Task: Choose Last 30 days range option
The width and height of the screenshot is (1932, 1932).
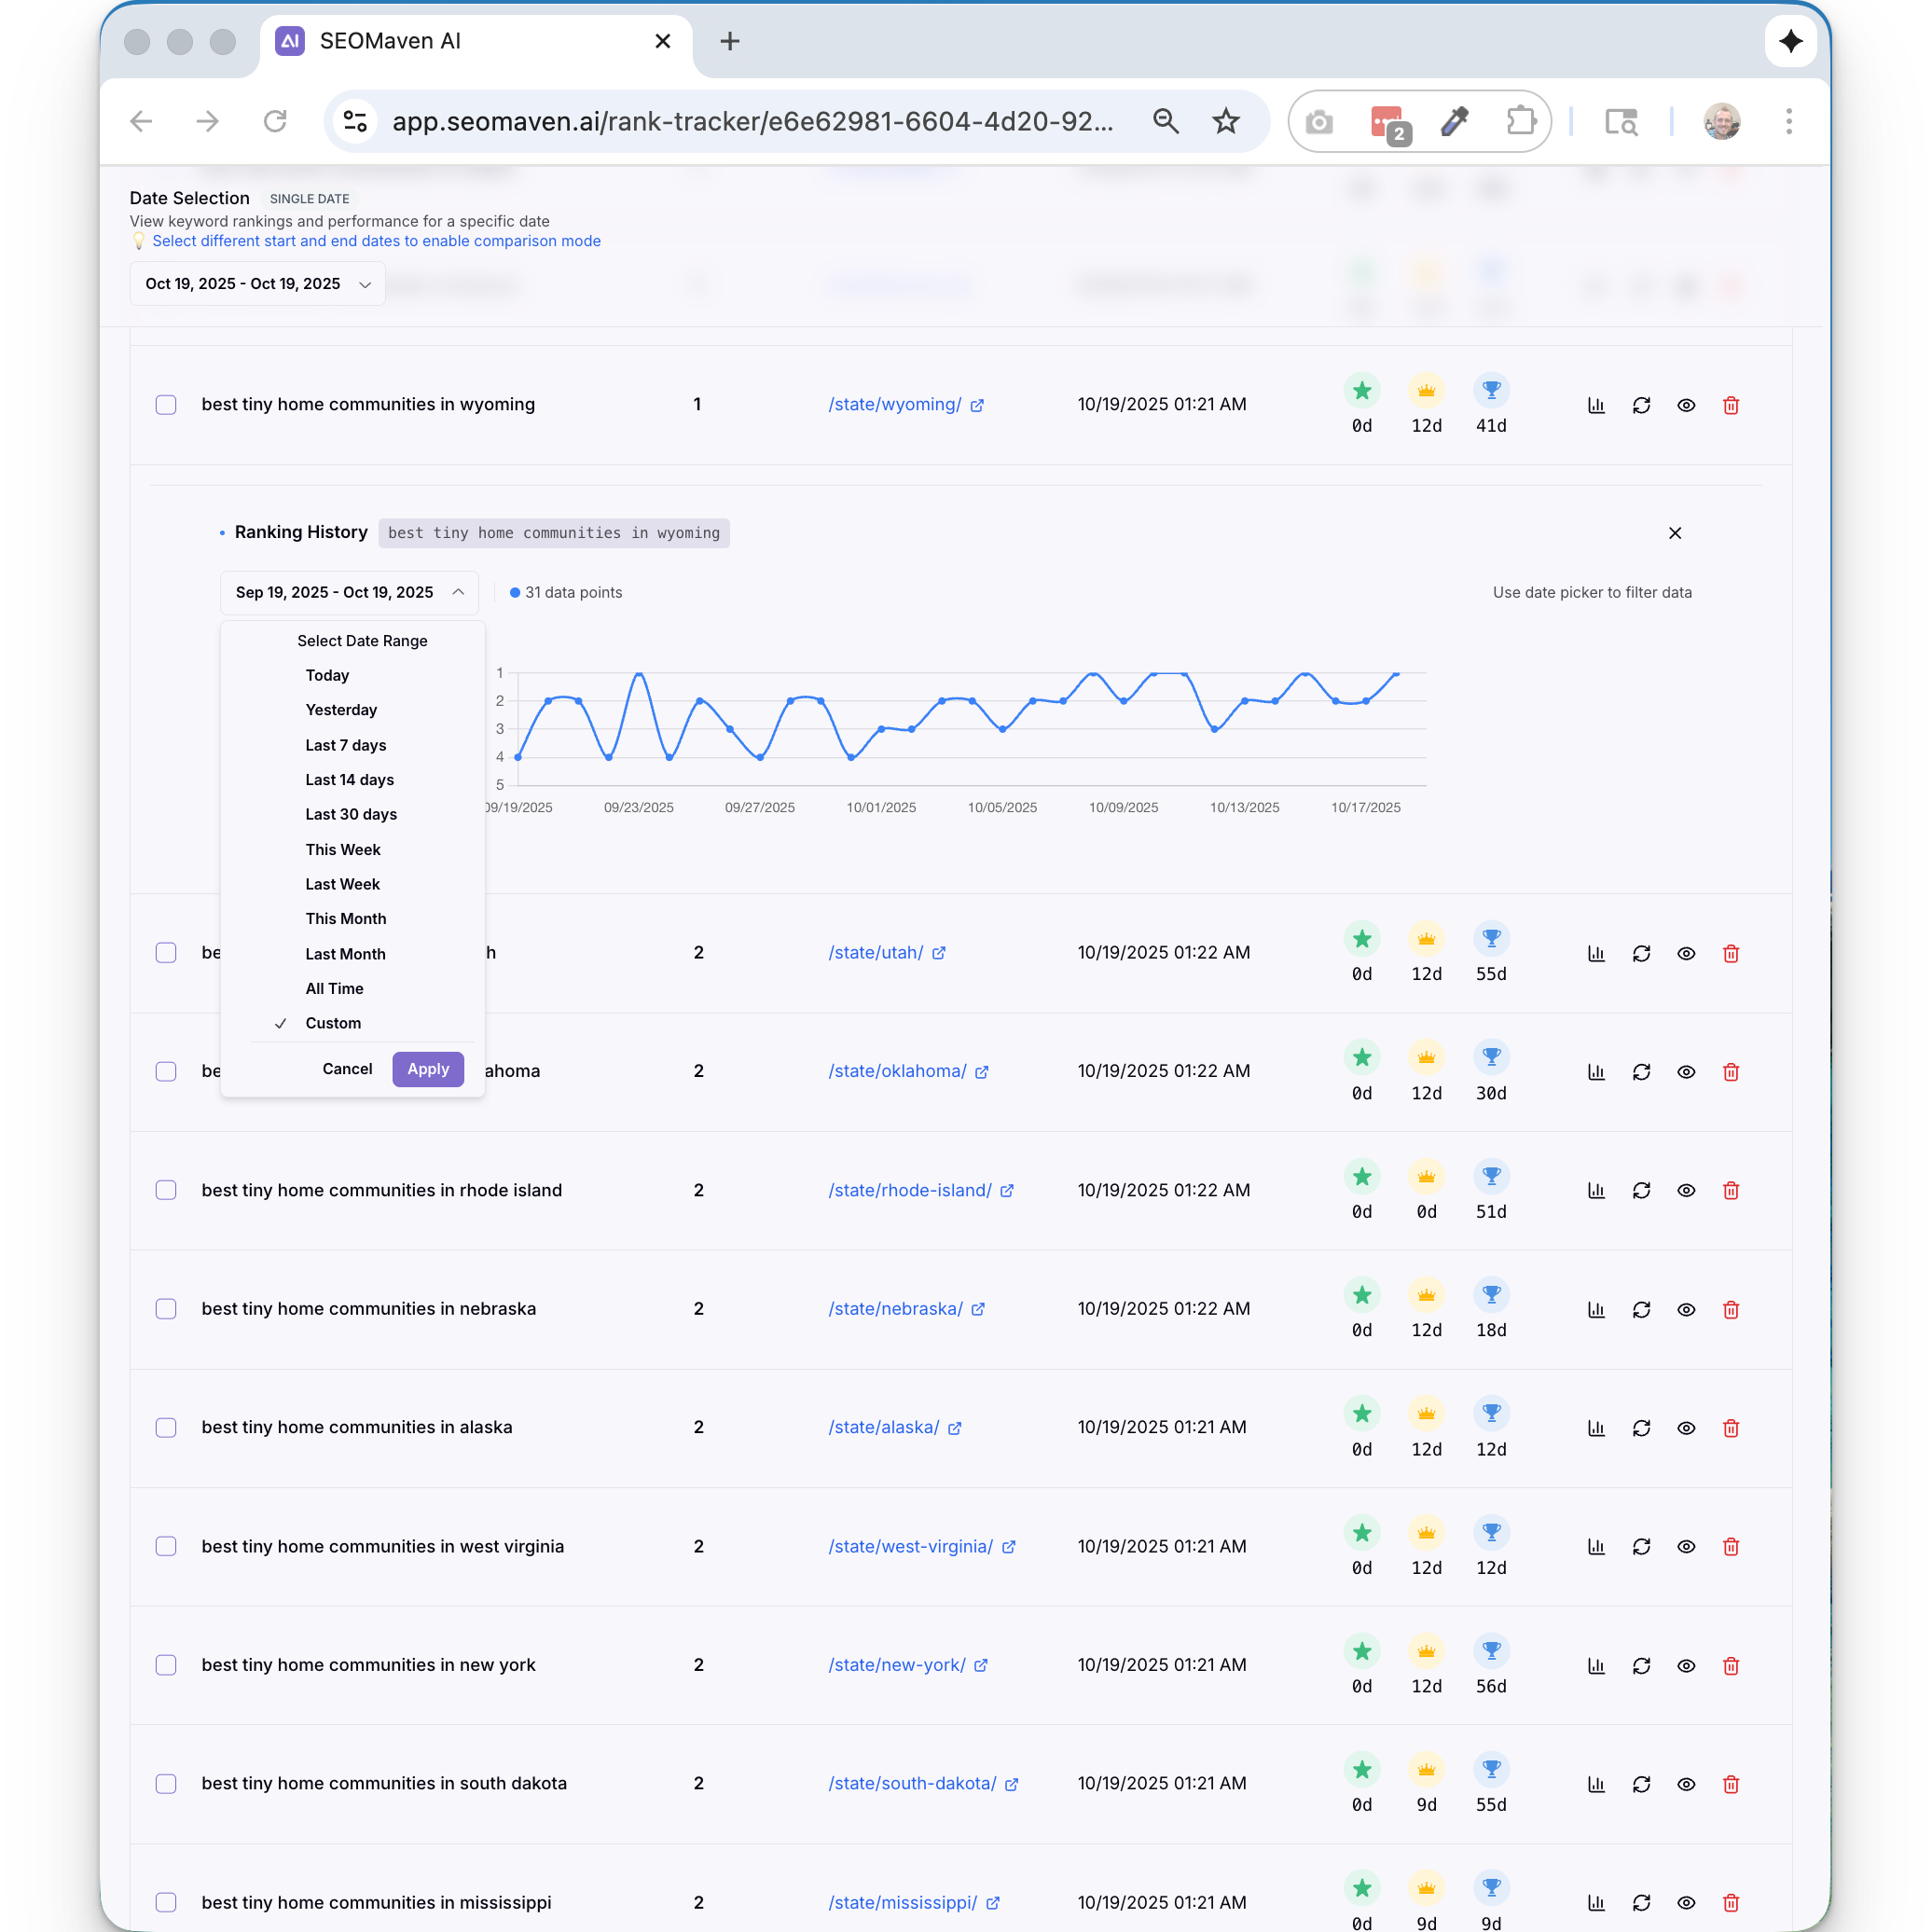Action: pos(351,814)
